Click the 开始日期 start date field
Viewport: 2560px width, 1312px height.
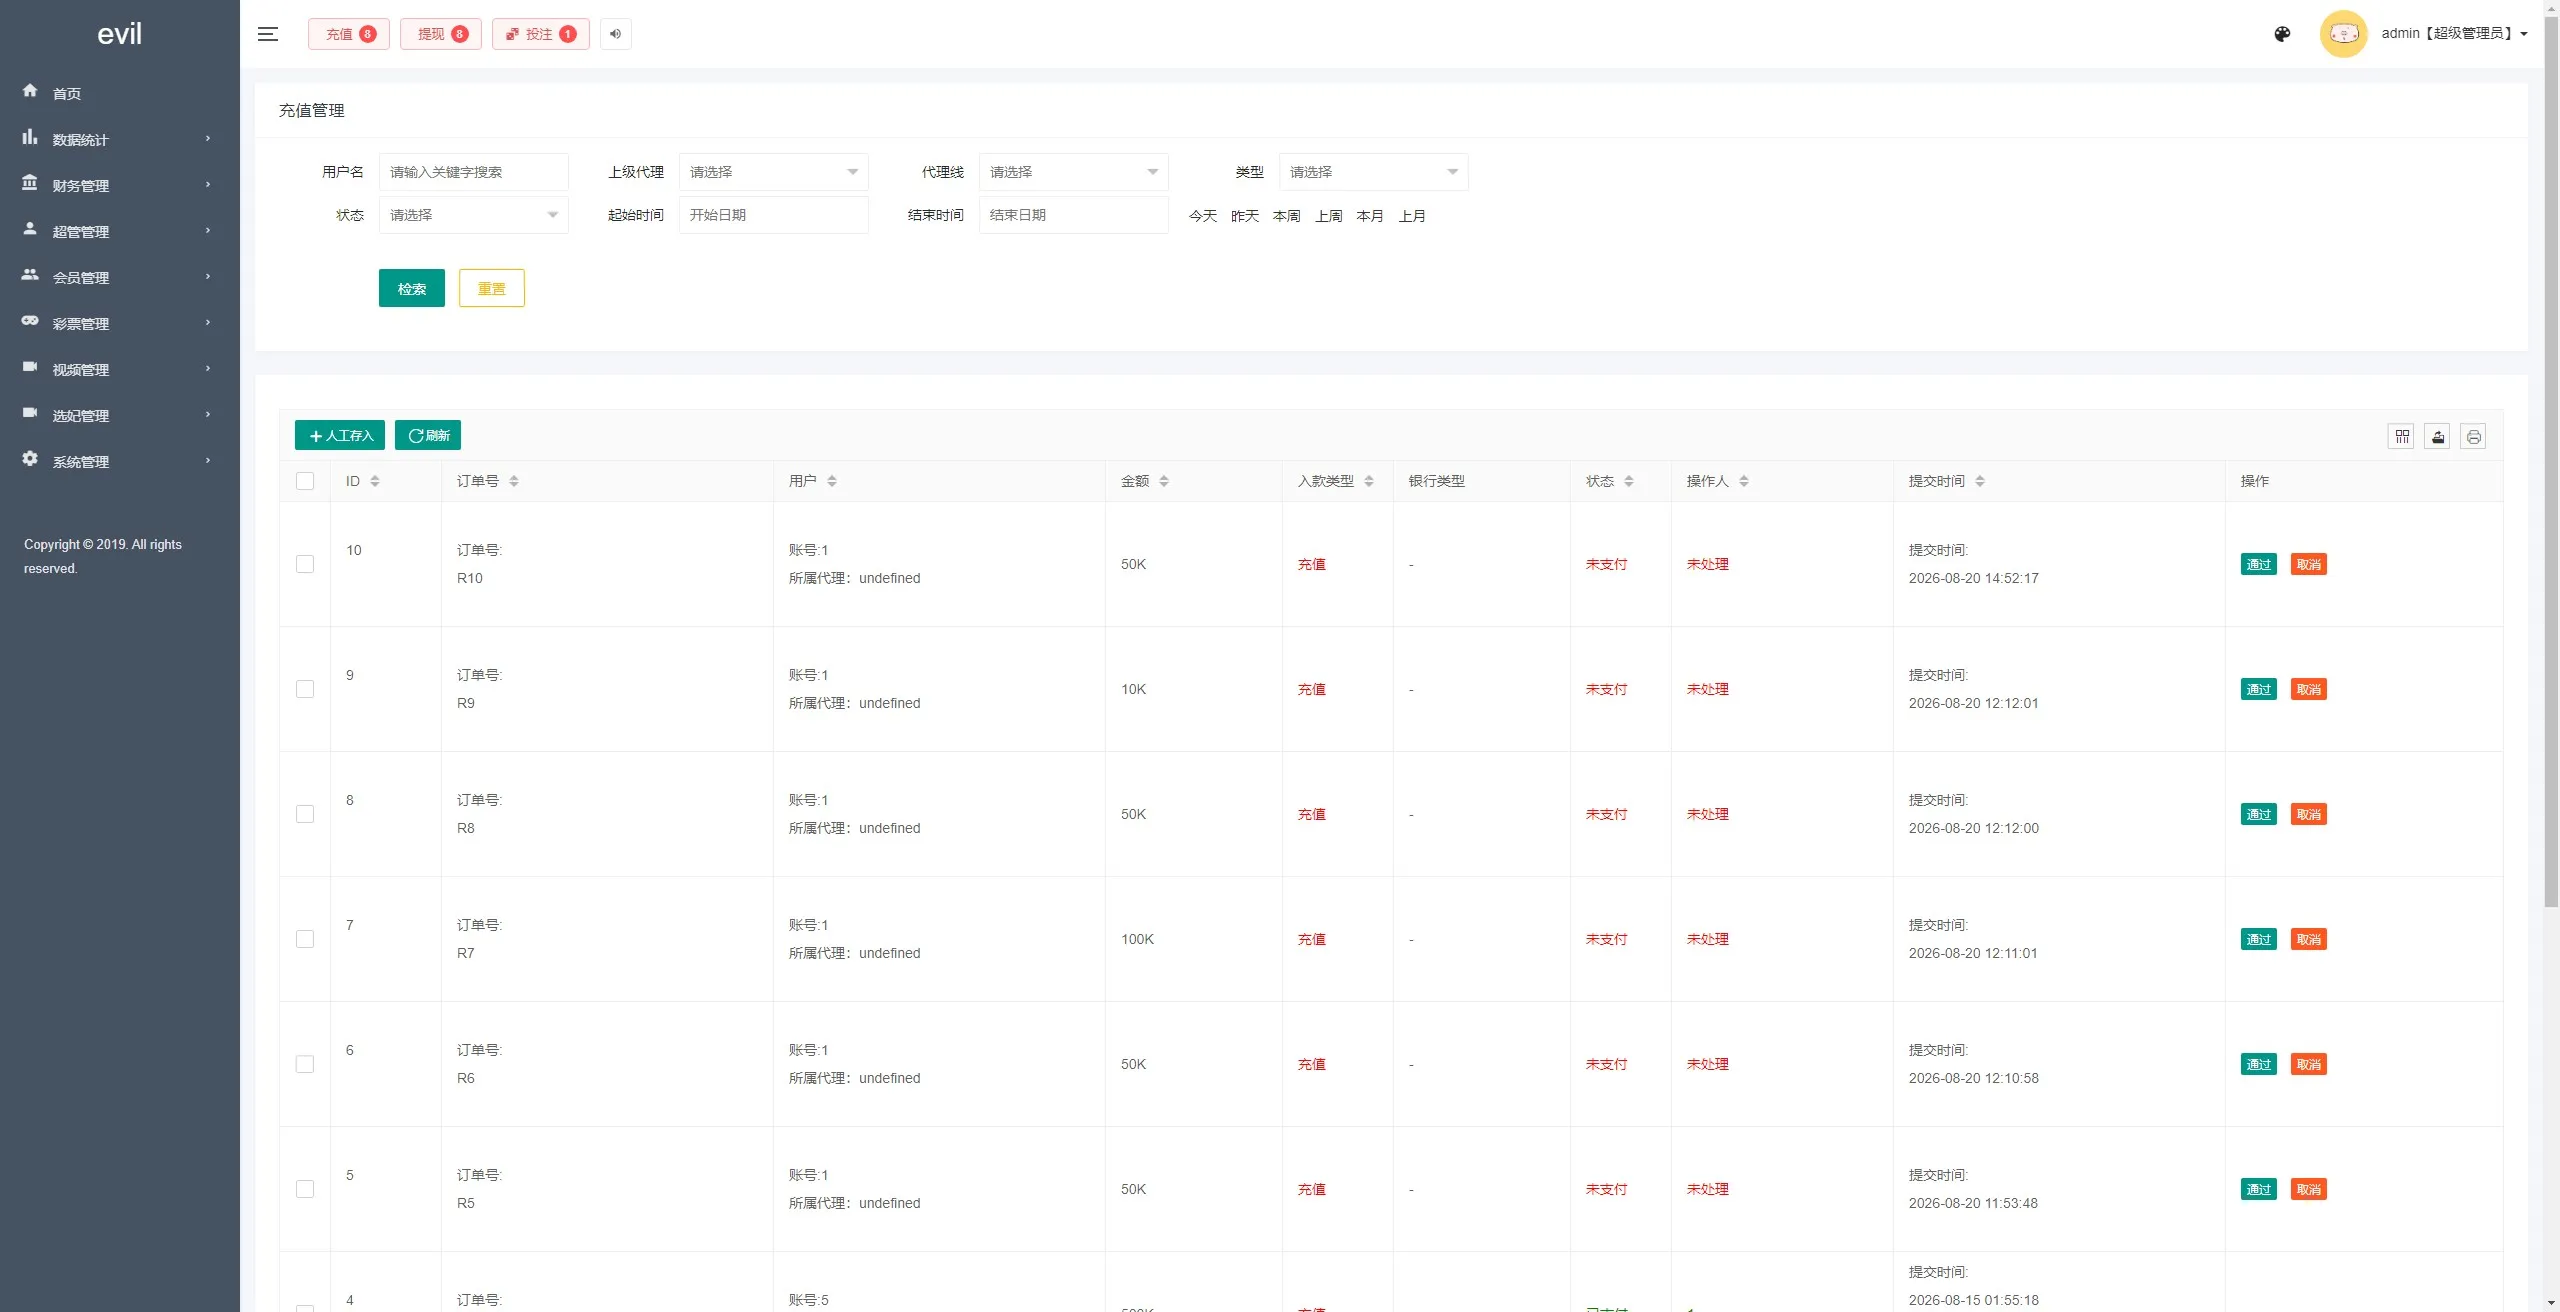coord(773,215)
